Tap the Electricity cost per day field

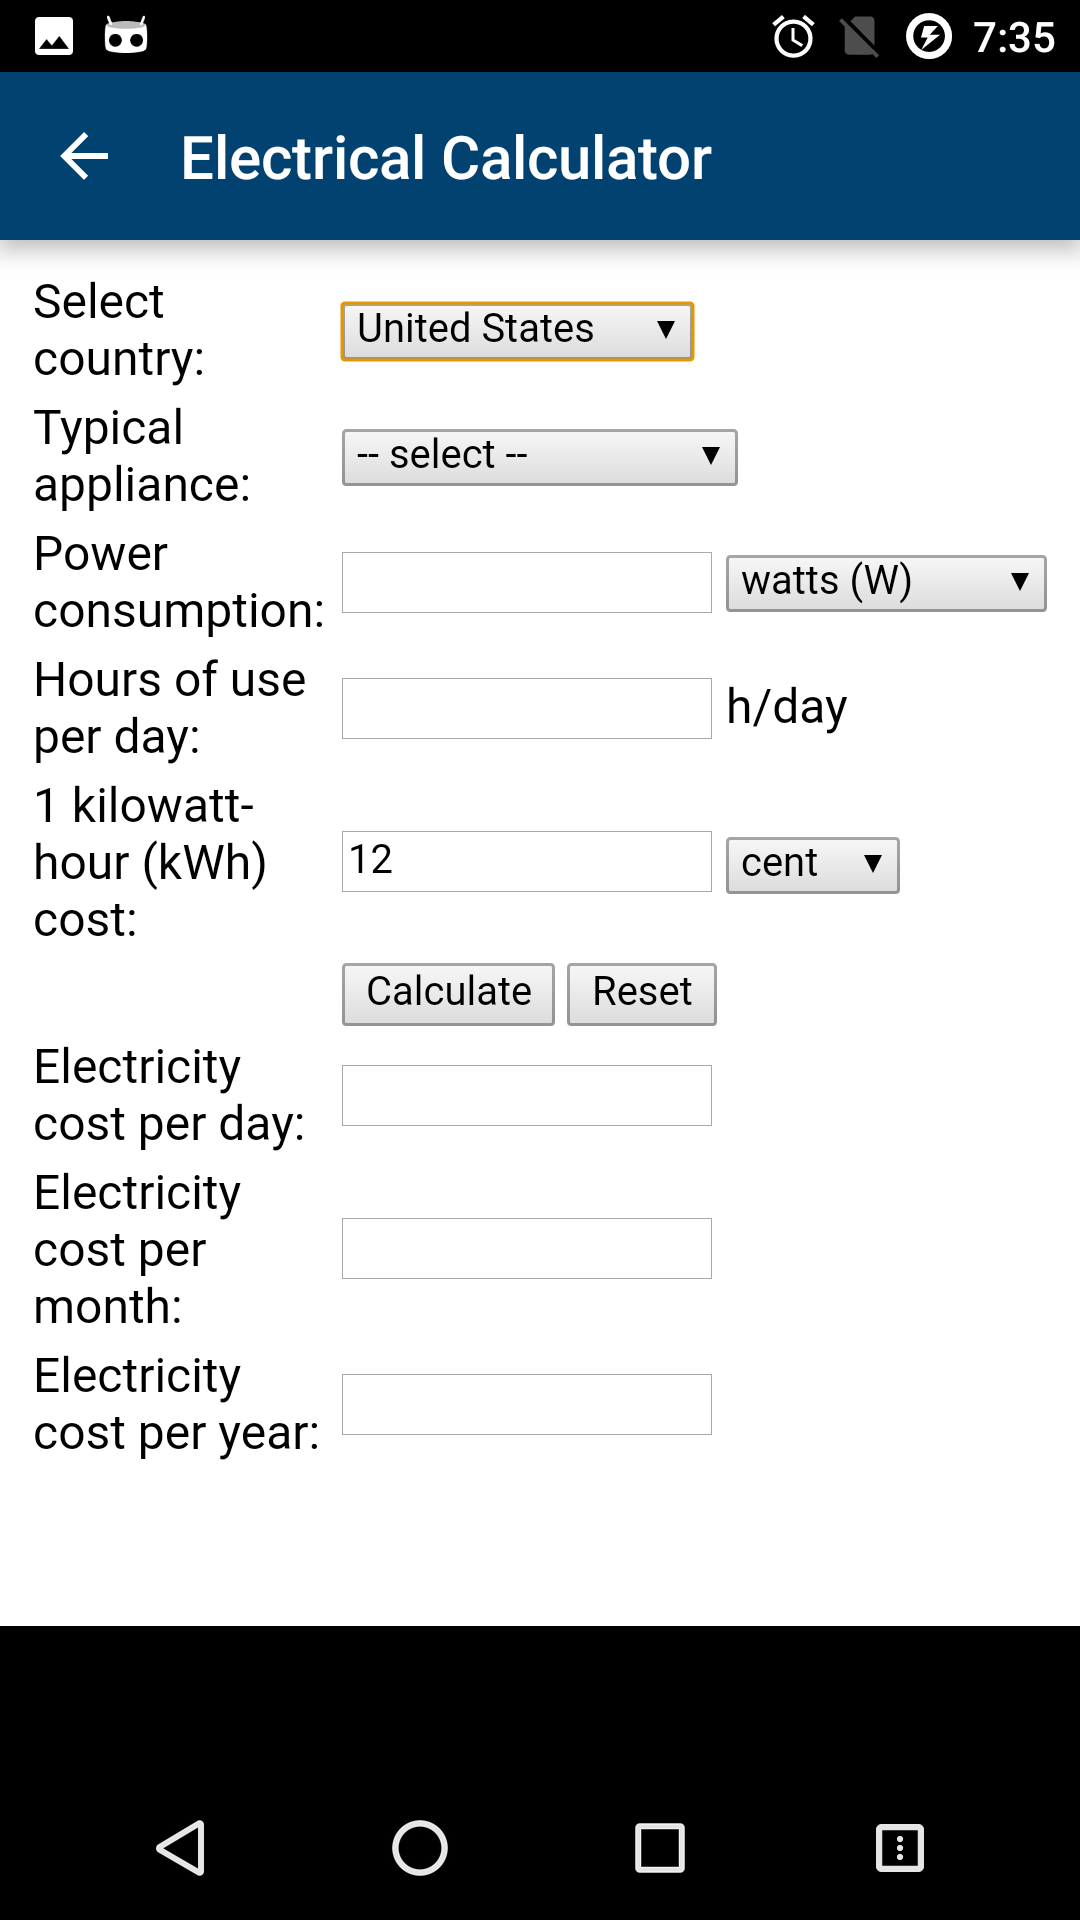tap(526, 1095)
